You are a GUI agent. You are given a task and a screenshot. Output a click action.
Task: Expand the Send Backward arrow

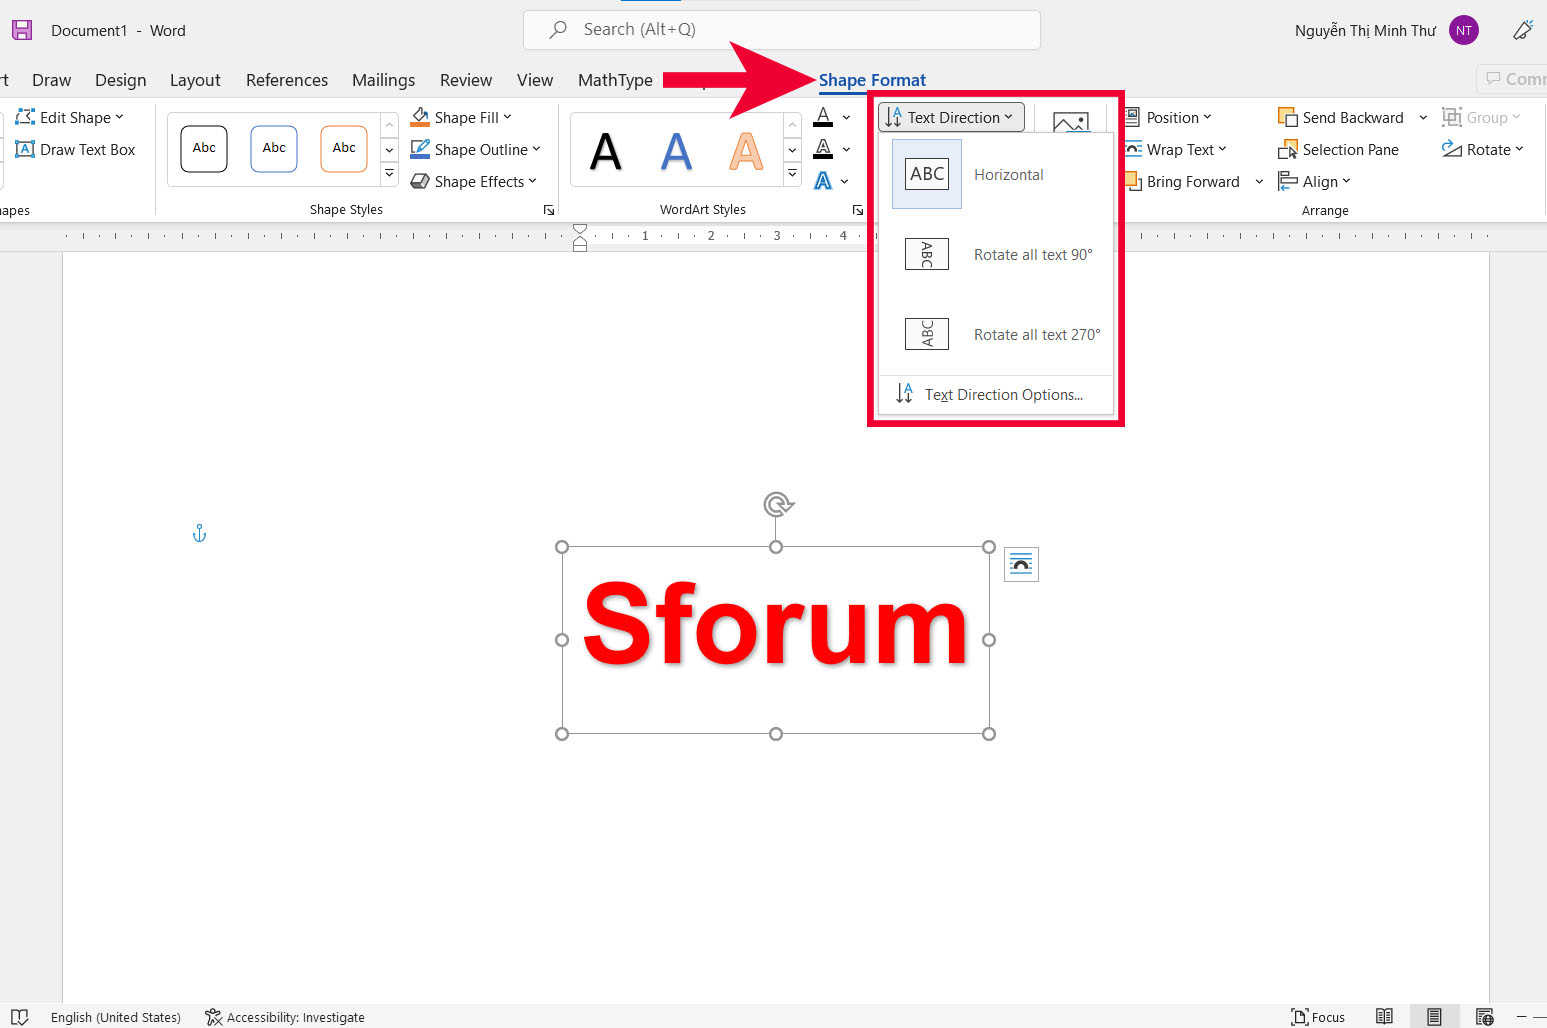pos(1423,118)
